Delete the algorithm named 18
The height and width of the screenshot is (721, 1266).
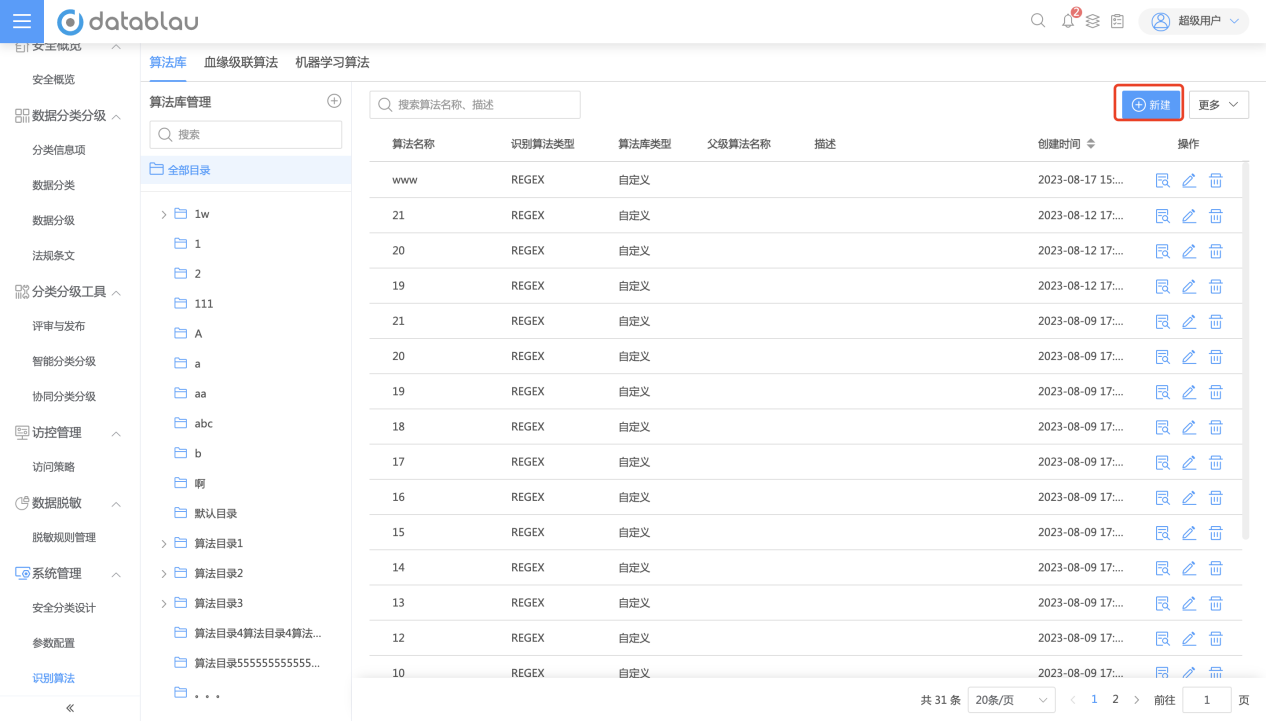1216,427
